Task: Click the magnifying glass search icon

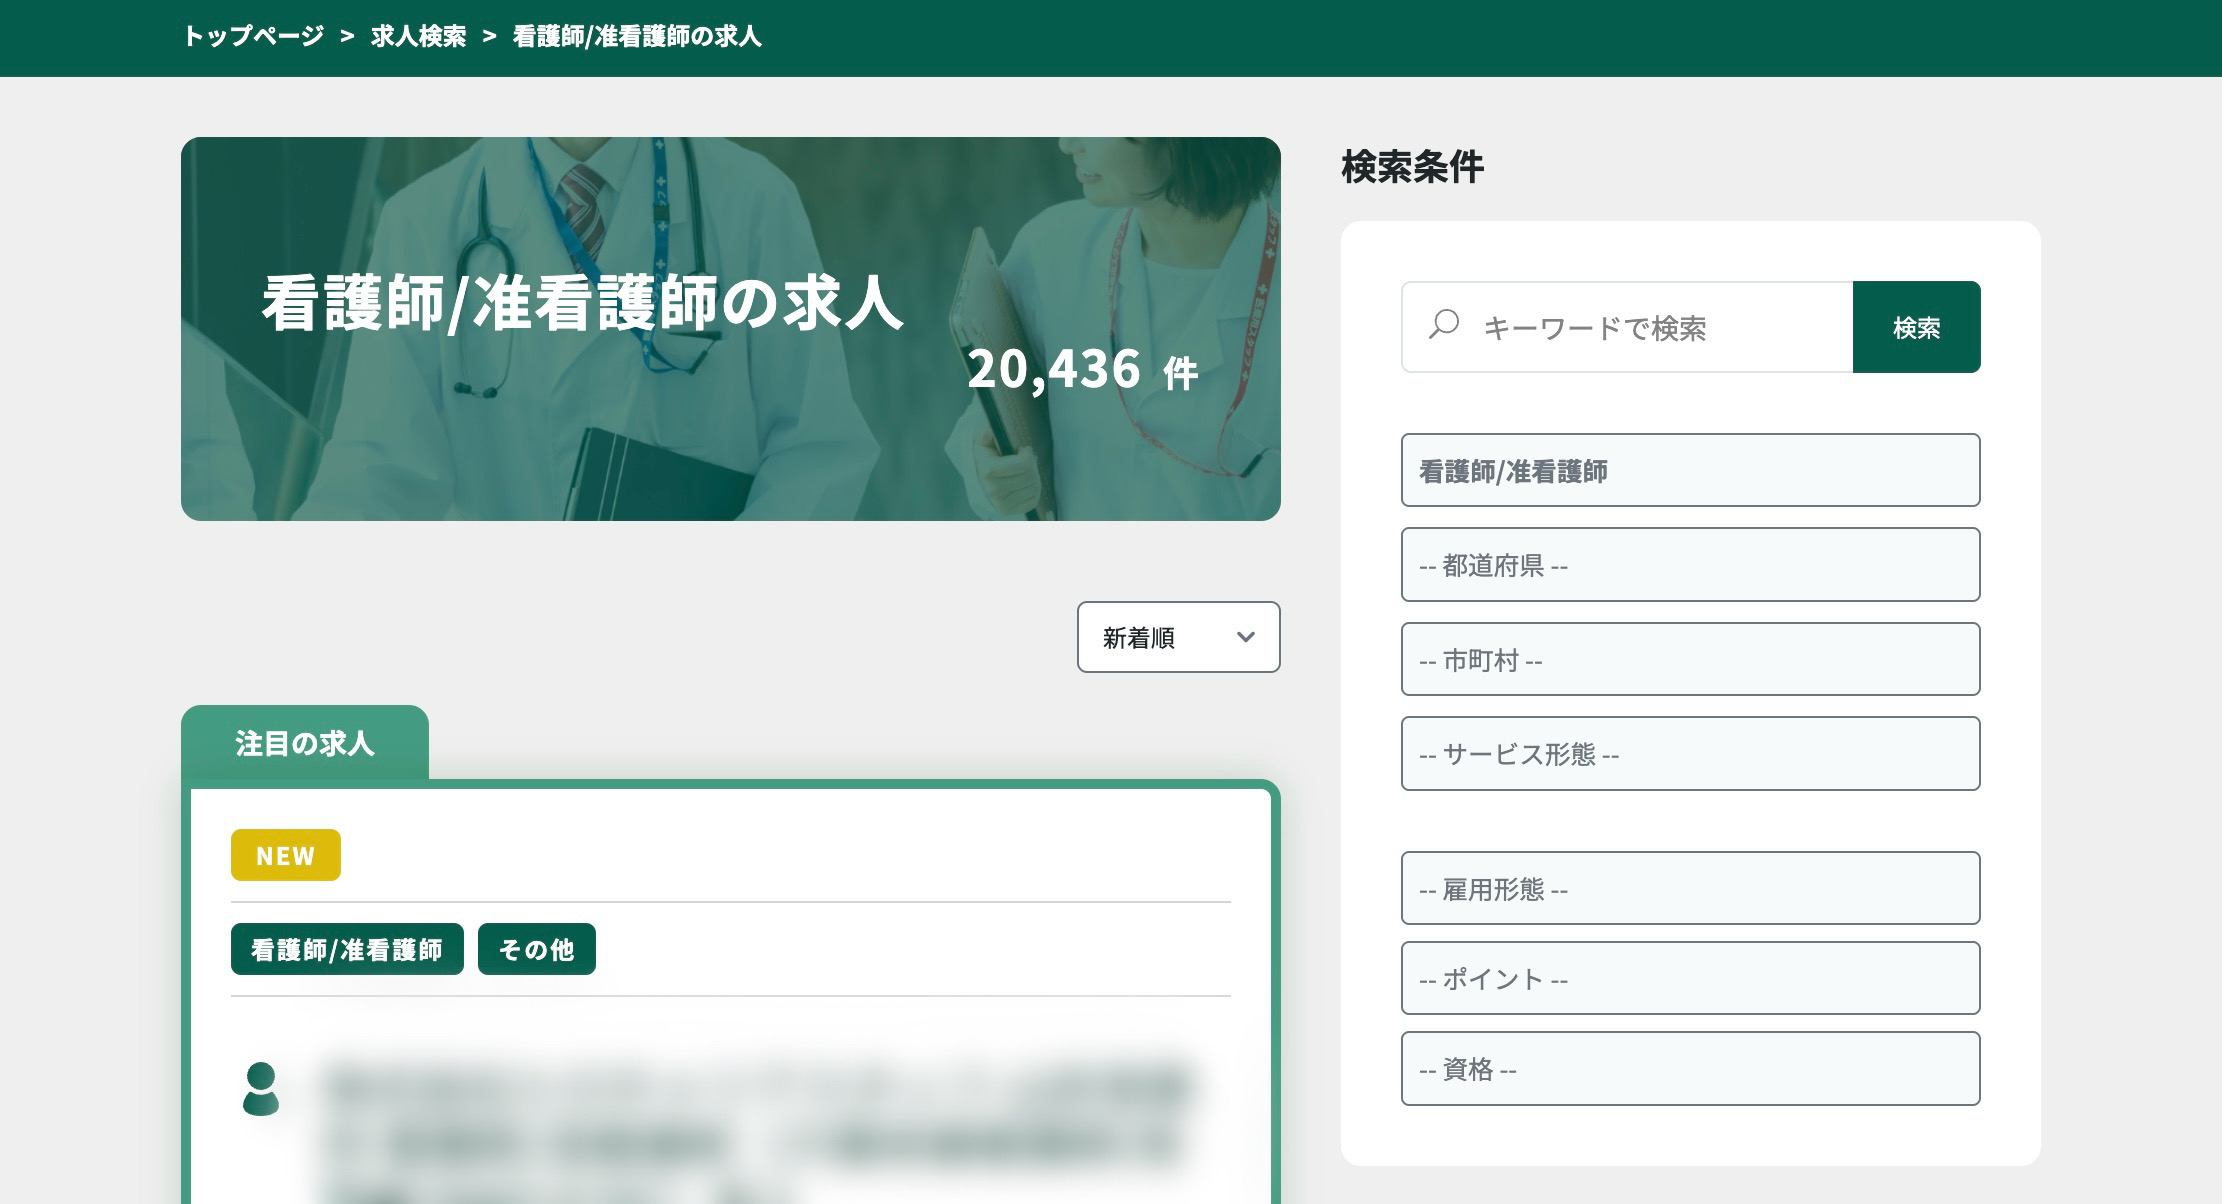Action: [1444, 325]
